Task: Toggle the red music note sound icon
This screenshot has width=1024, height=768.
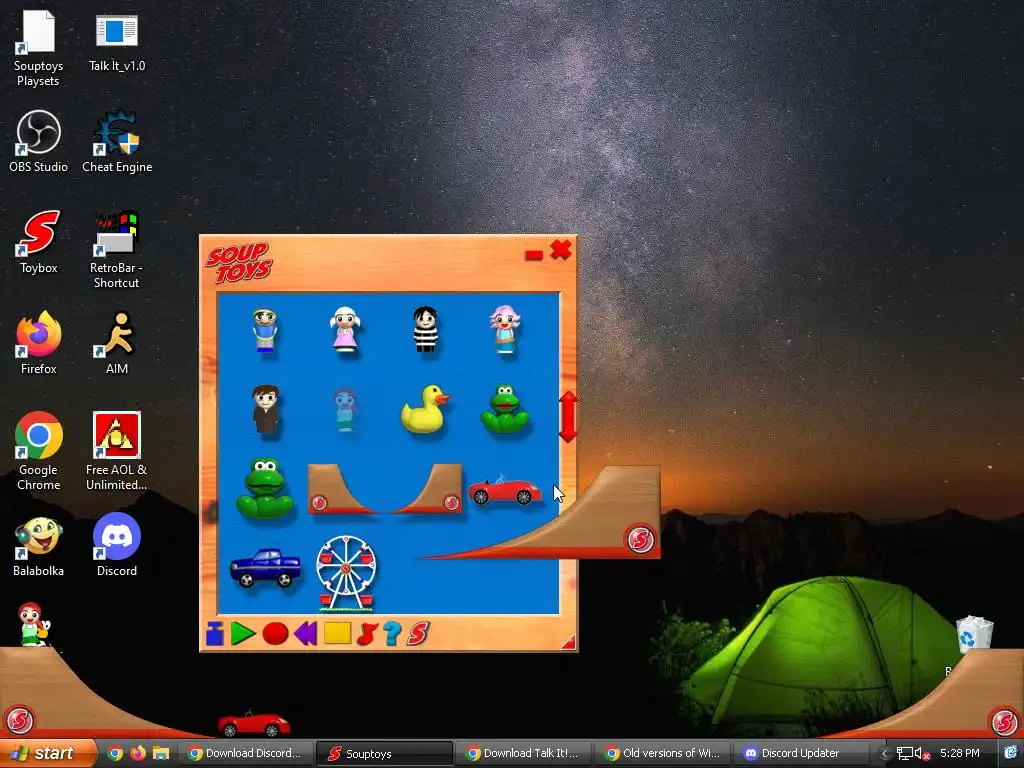Action: [367, 633]
